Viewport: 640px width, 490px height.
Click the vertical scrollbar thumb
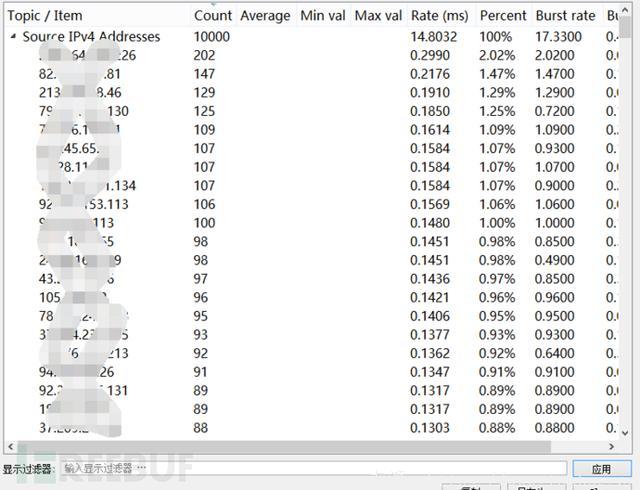[x=625, y=27]
